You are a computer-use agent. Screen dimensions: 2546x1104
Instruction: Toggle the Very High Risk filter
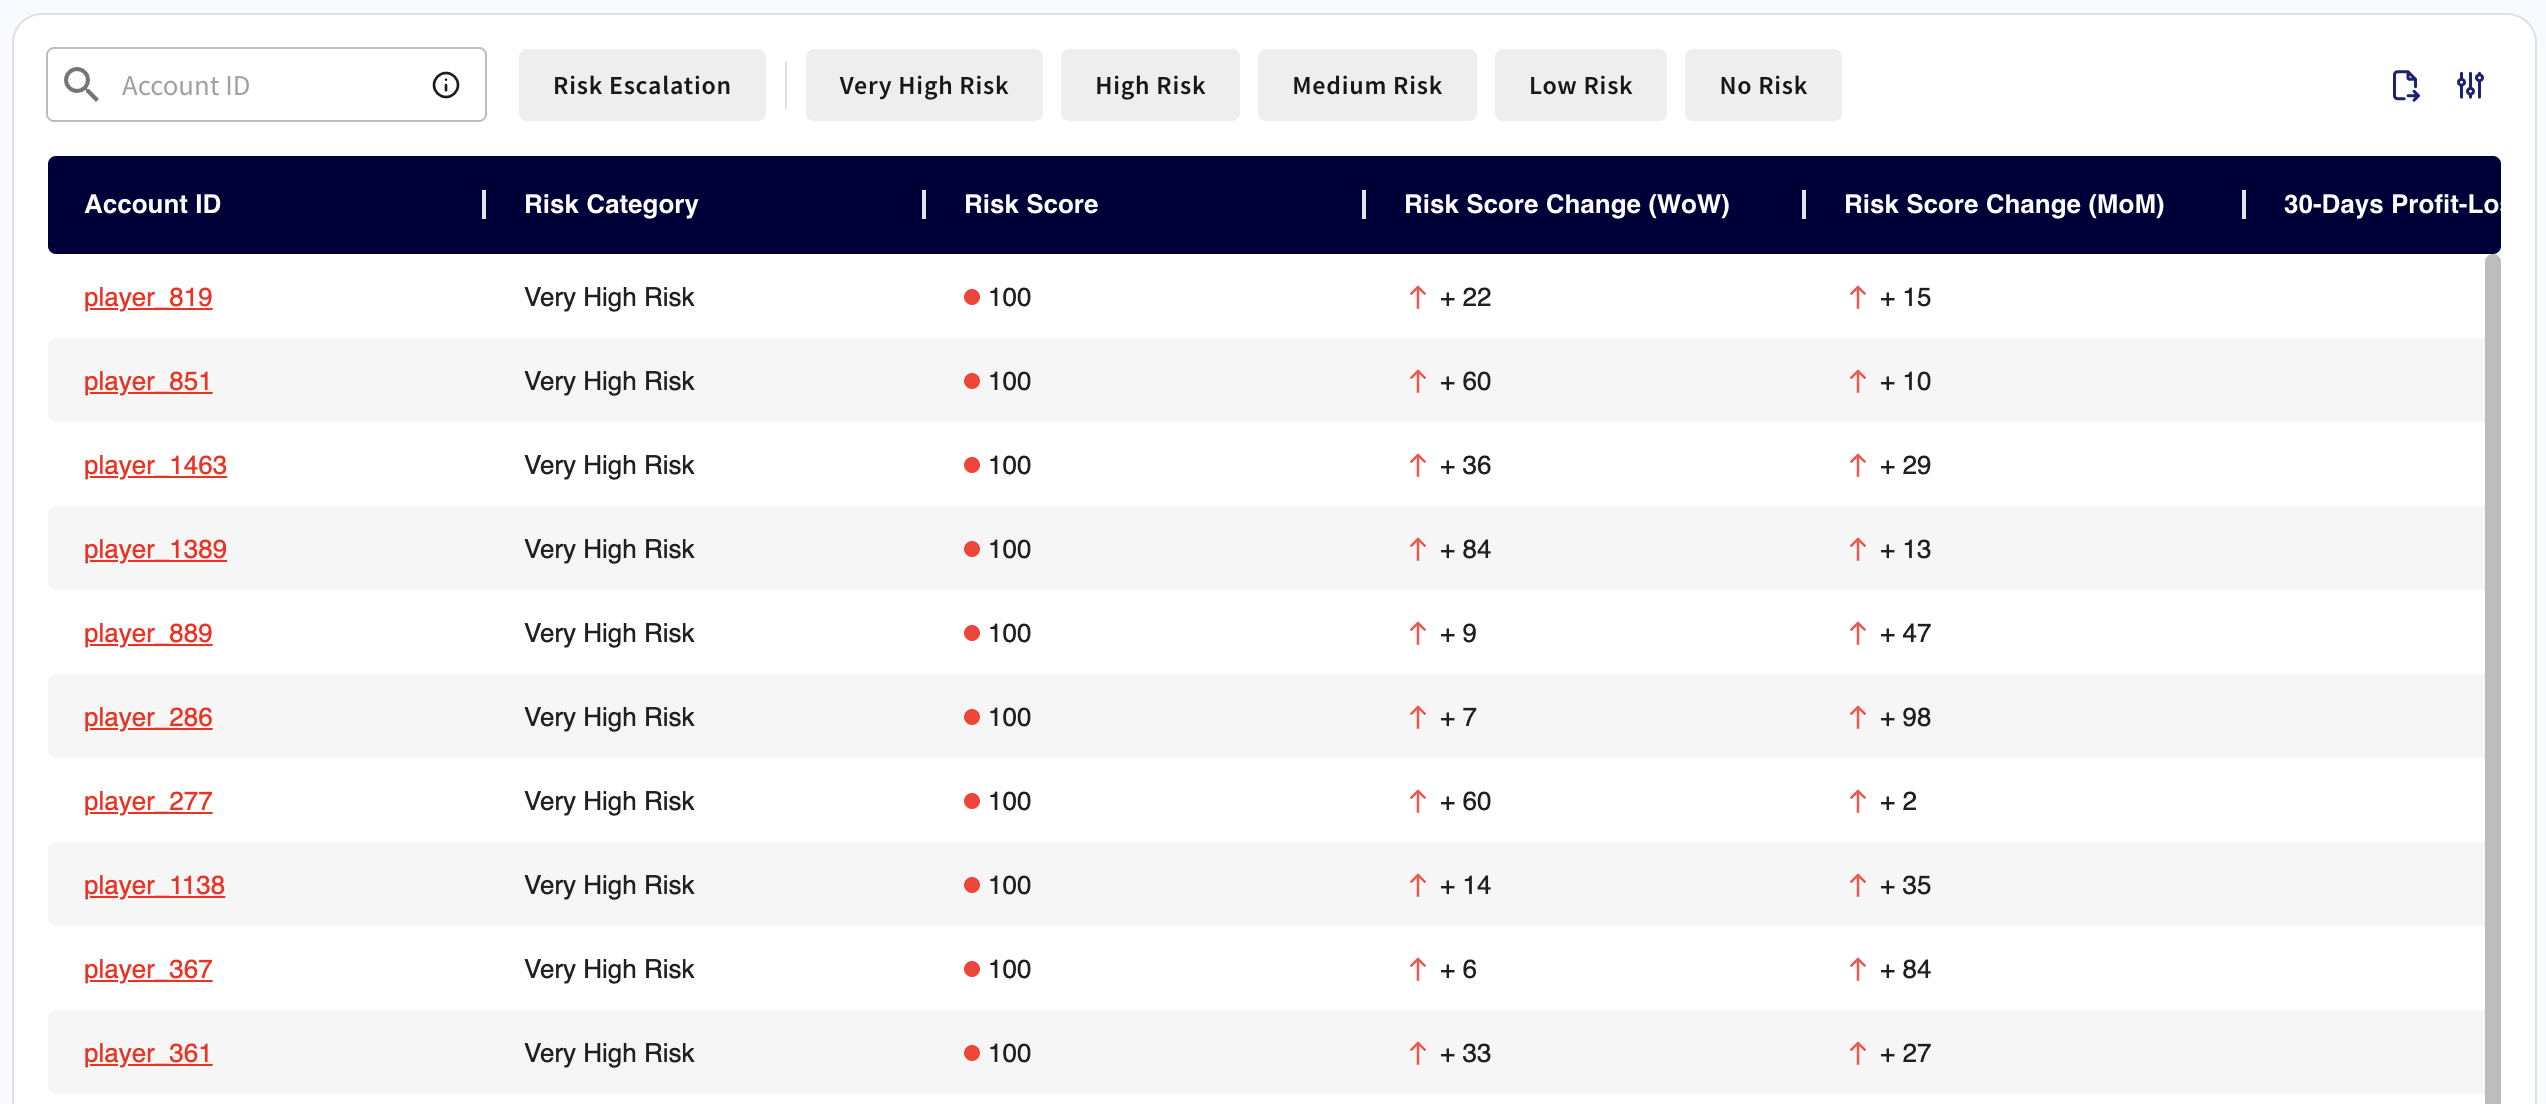click(x=923, y=85)
